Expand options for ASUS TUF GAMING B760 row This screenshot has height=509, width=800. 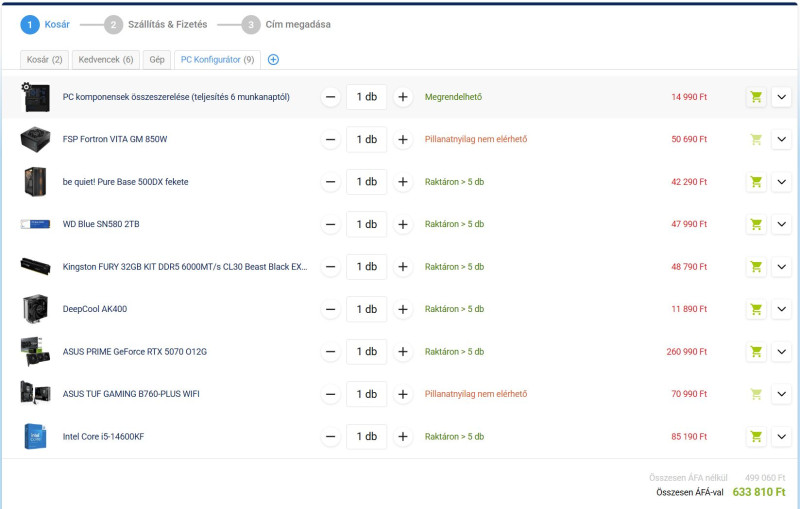point(781,394)
